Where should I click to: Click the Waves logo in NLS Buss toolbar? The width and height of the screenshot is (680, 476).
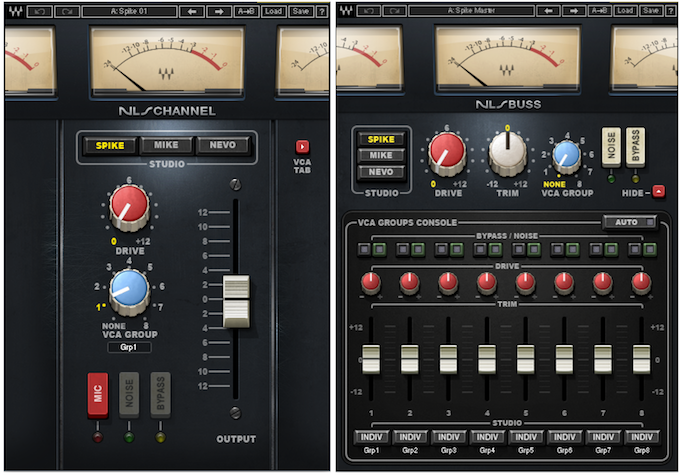346,10
